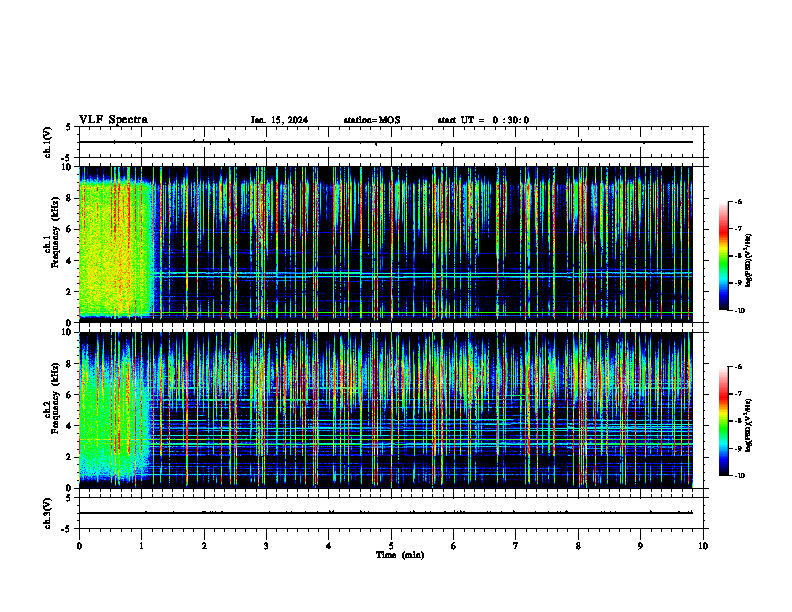Click the "station=MOS" header label
Viewport: 792px width, 612px height.
tap(372, 120)
